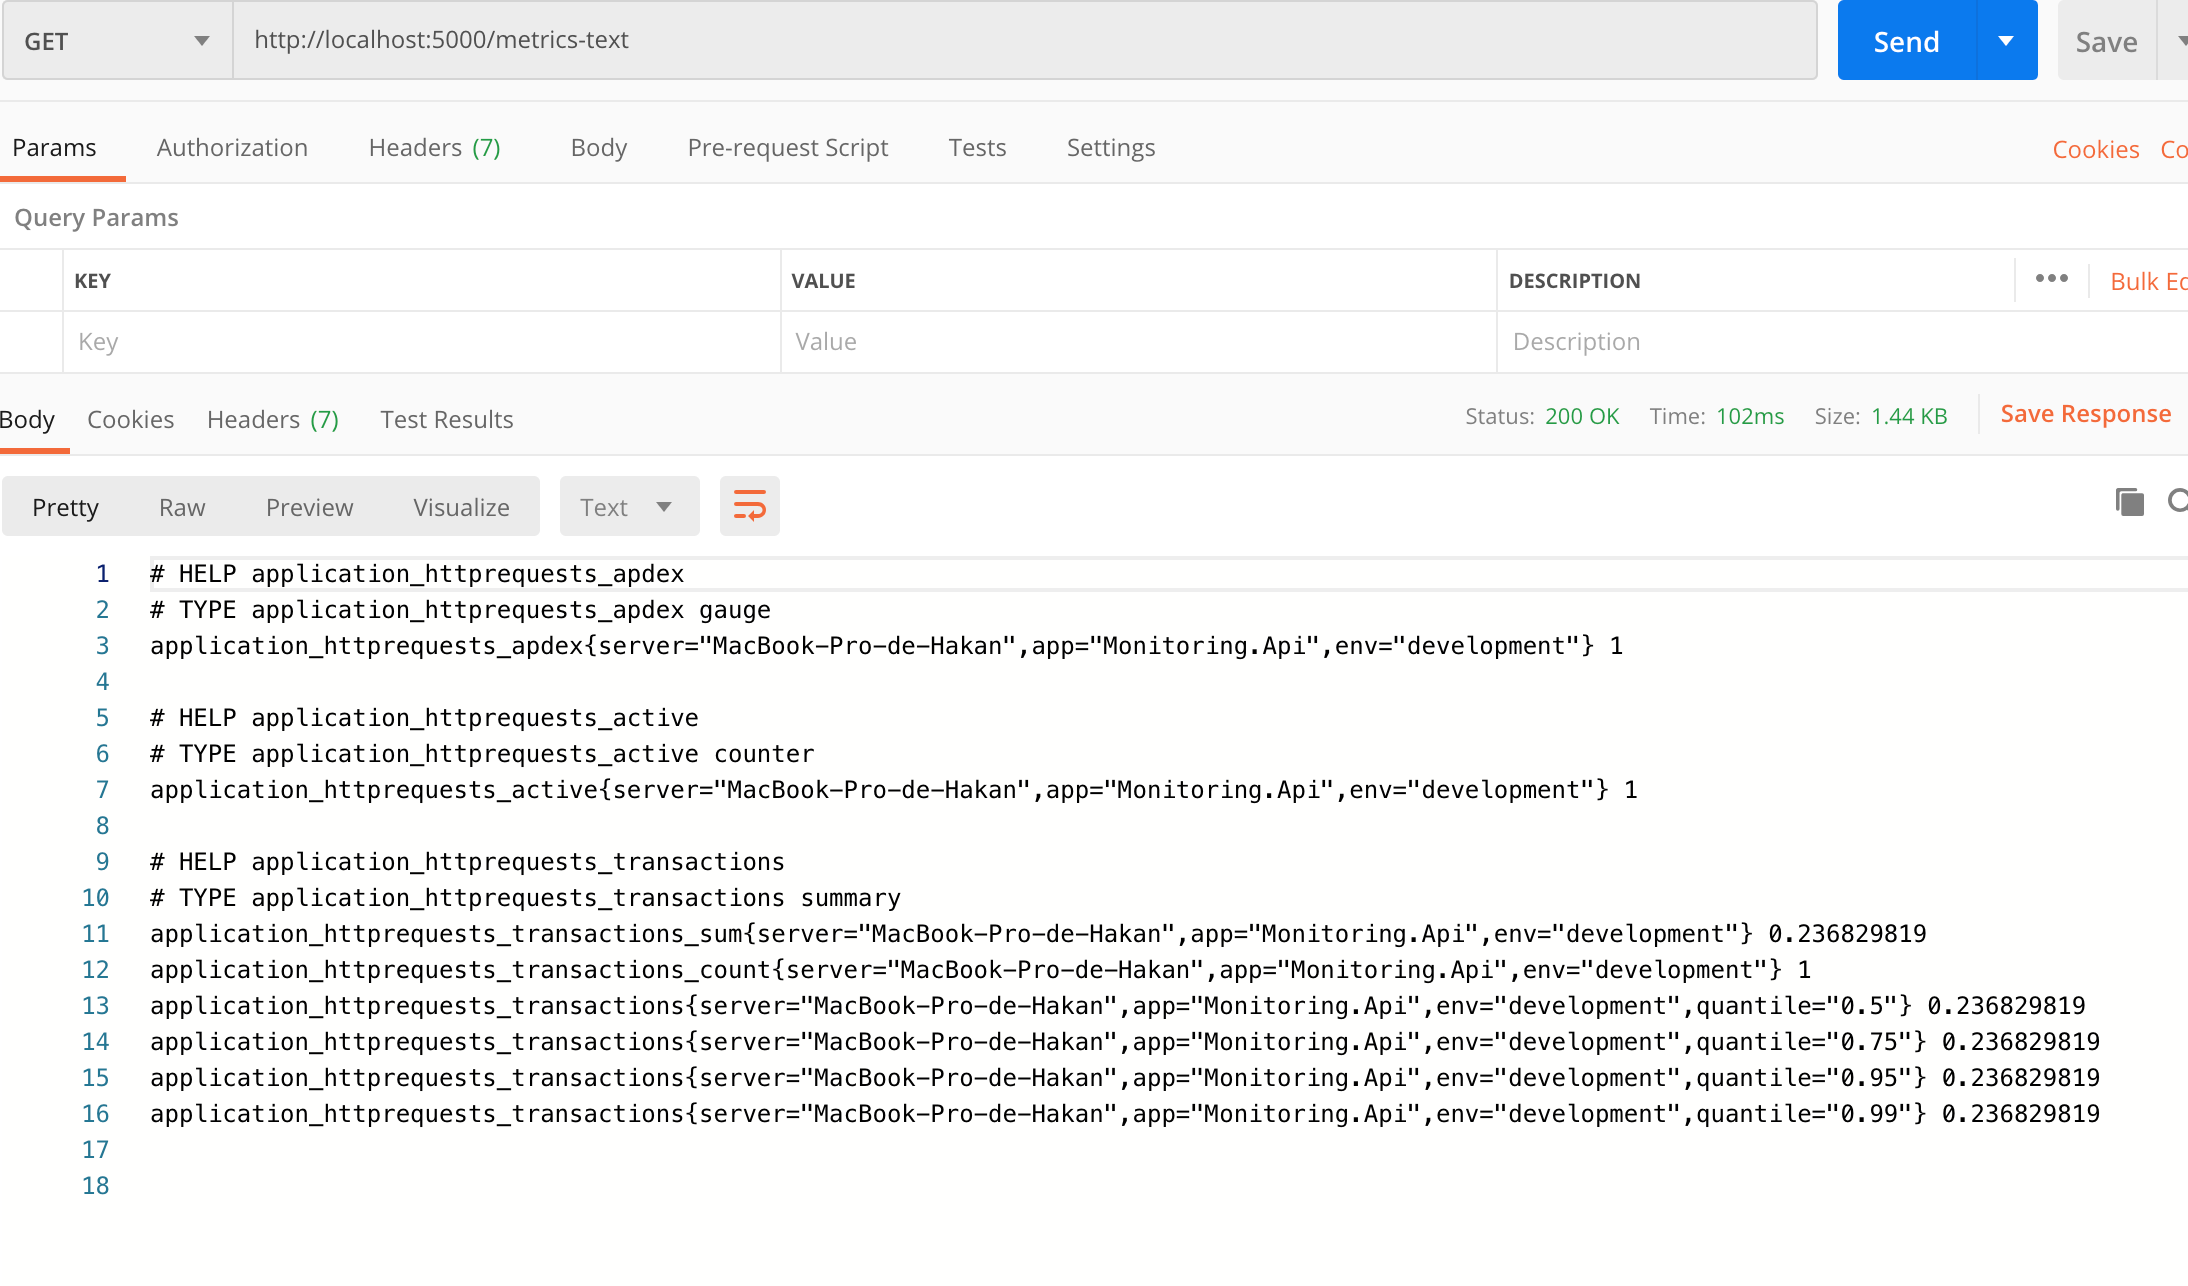Show the response Headers (7) tab

pyautogui.click(x=272, y=419)
